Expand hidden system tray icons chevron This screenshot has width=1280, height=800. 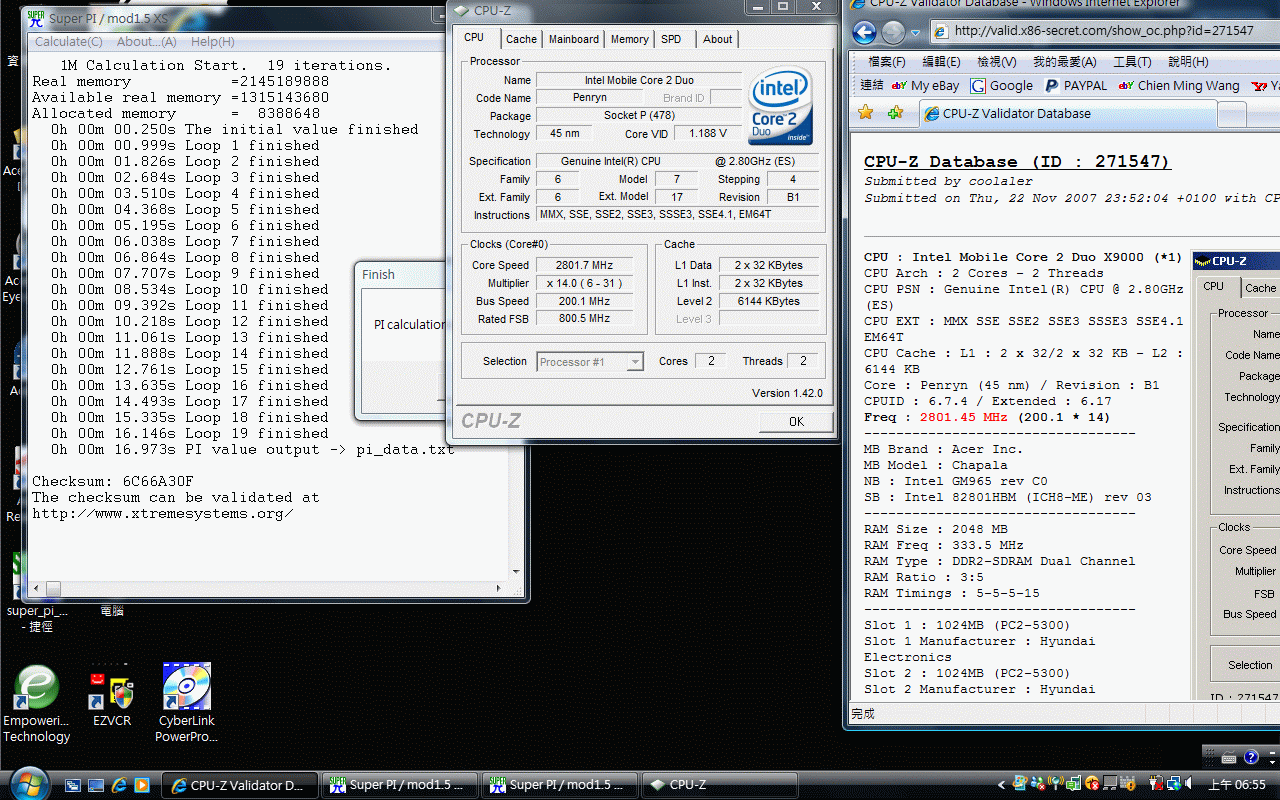point(1001,784)
